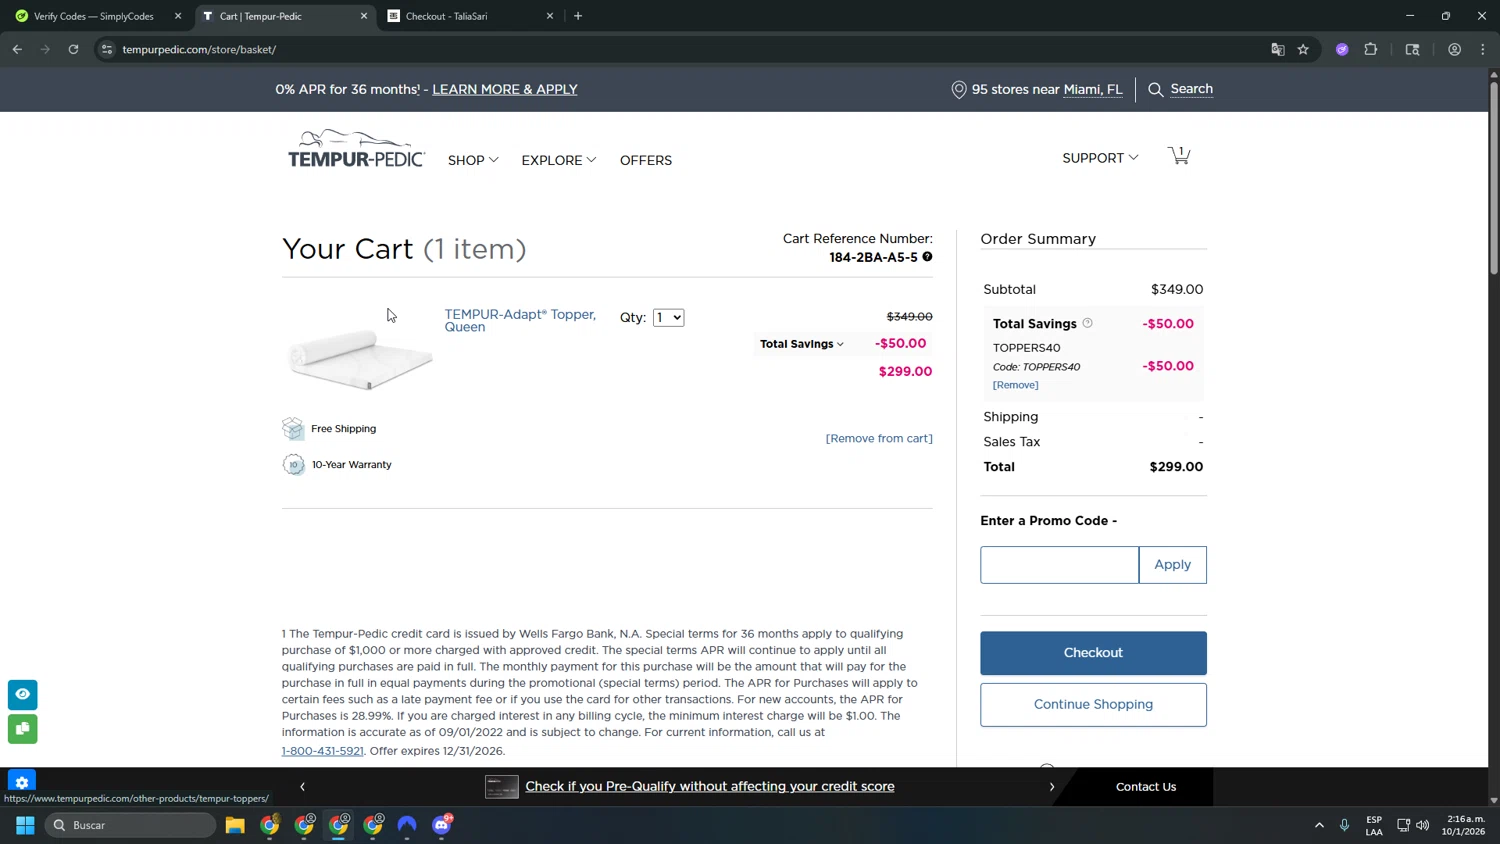1500x844 pixels.
Task: Go to previous banner with left arrow
Action: click(x=302, y=787)
